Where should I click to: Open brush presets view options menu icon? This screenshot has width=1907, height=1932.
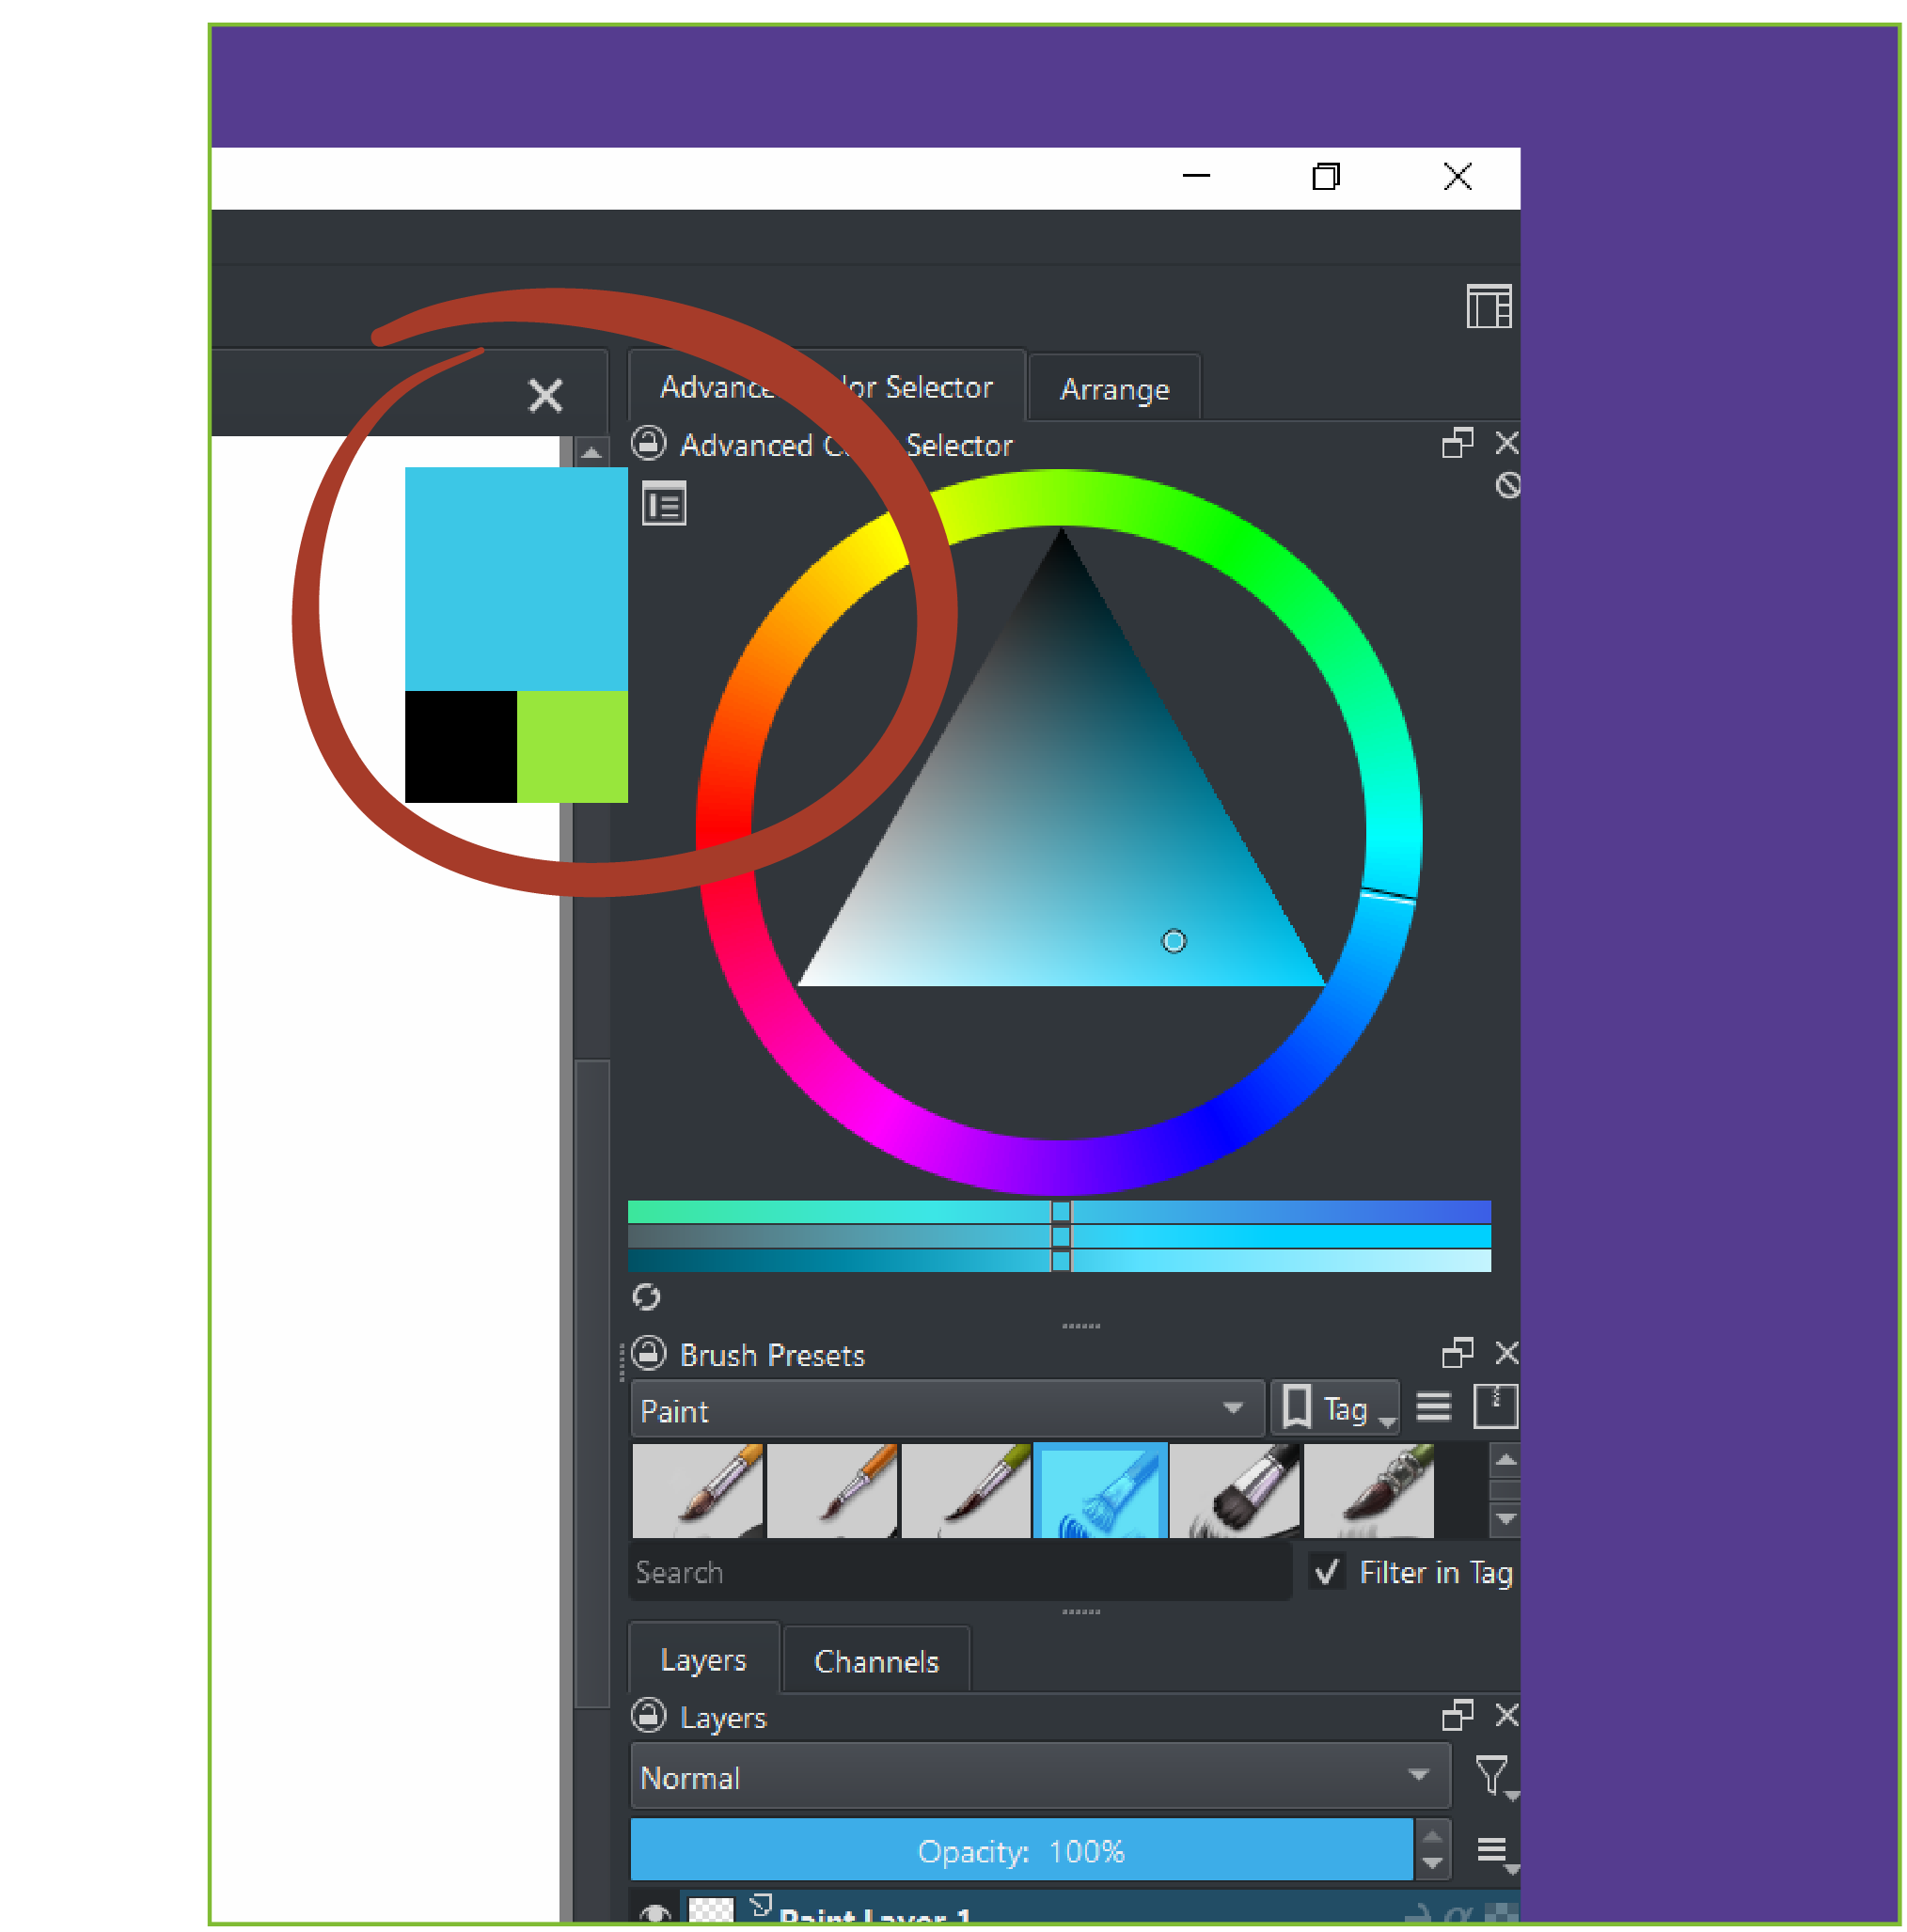point(1433,1408)
